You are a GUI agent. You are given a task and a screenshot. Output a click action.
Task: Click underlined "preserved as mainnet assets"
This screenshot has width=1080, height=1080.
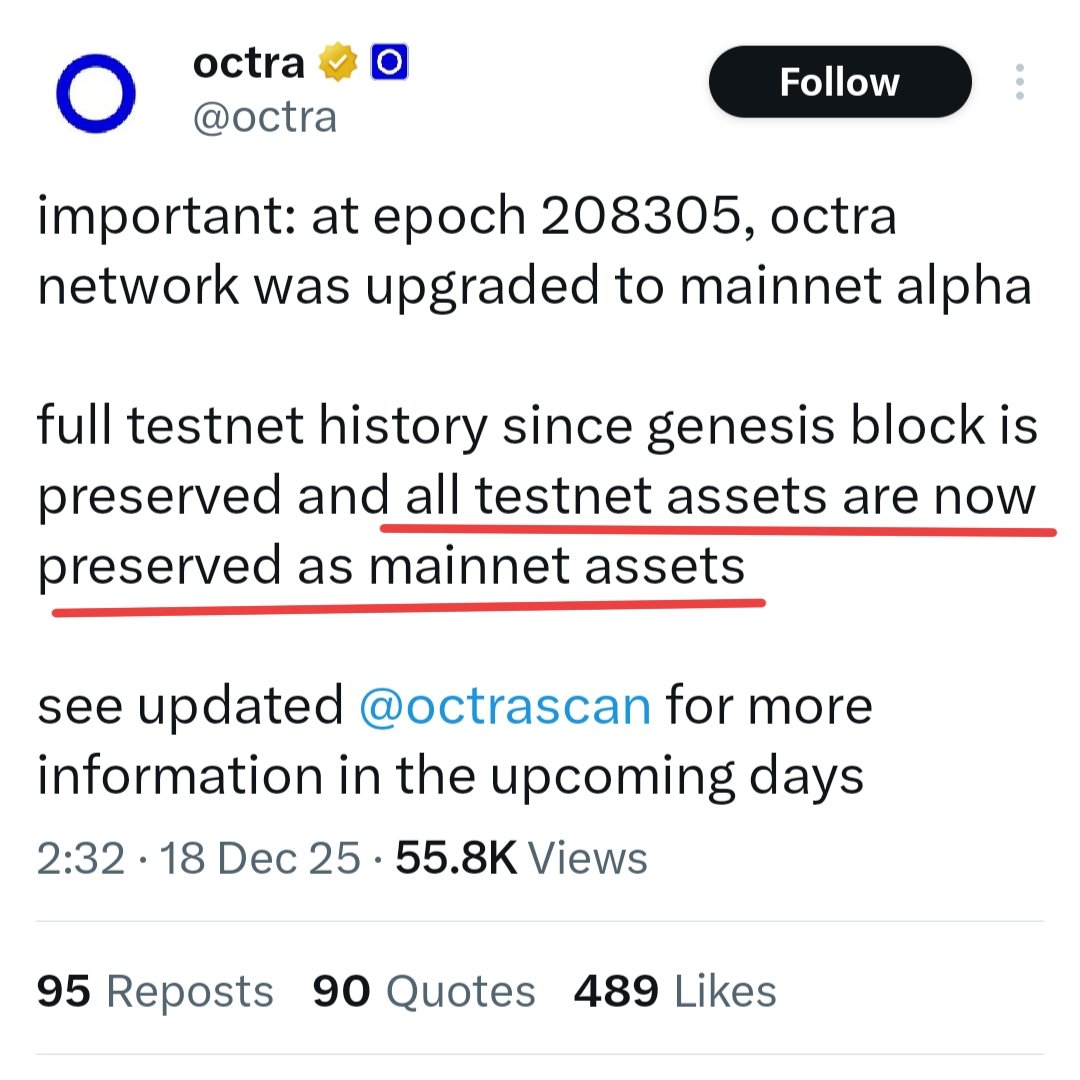click(x=391, y=567)
